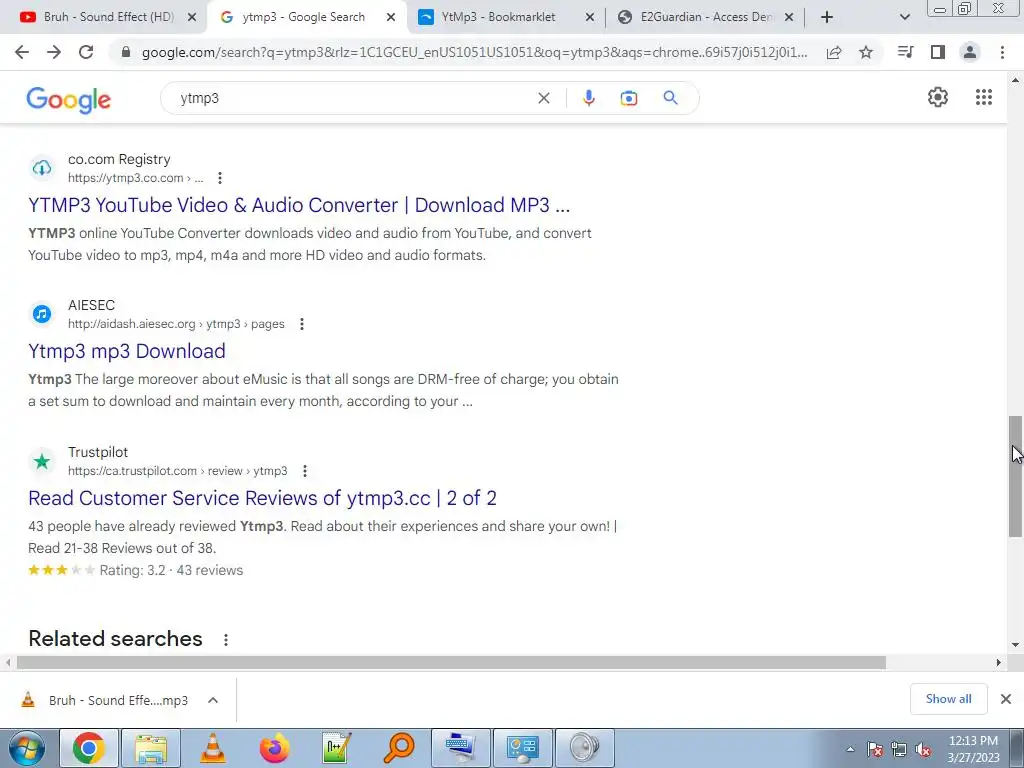Open Chrome three-dot menu
Image resolution: width=1024 pixels, height=768 pixels.
point(1002,52)
